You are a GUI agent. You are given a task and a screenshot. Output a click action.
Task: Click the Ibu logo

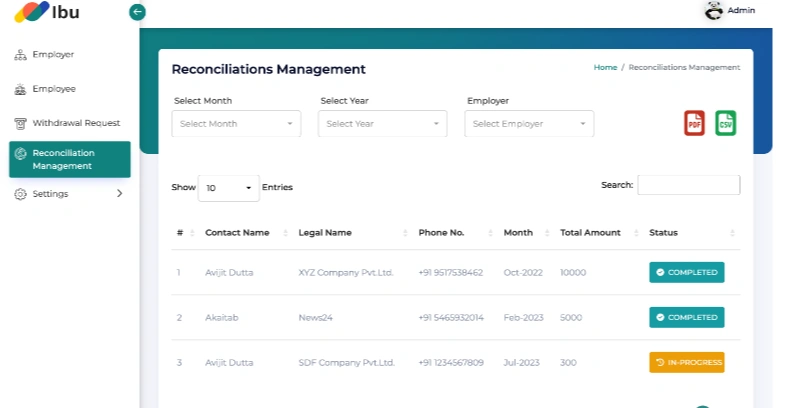coord(47,13)
